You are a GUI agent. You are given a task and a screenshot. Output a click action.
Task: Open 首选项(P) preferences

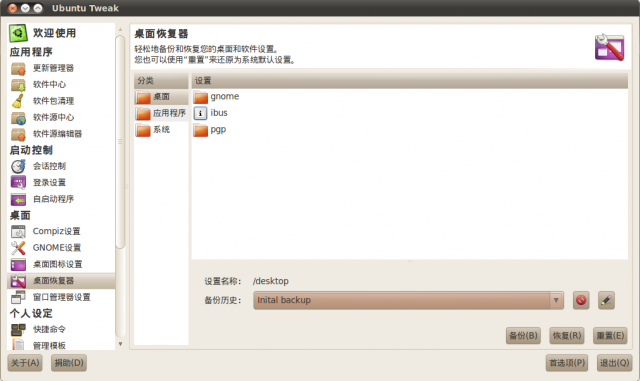pos(567,363)
